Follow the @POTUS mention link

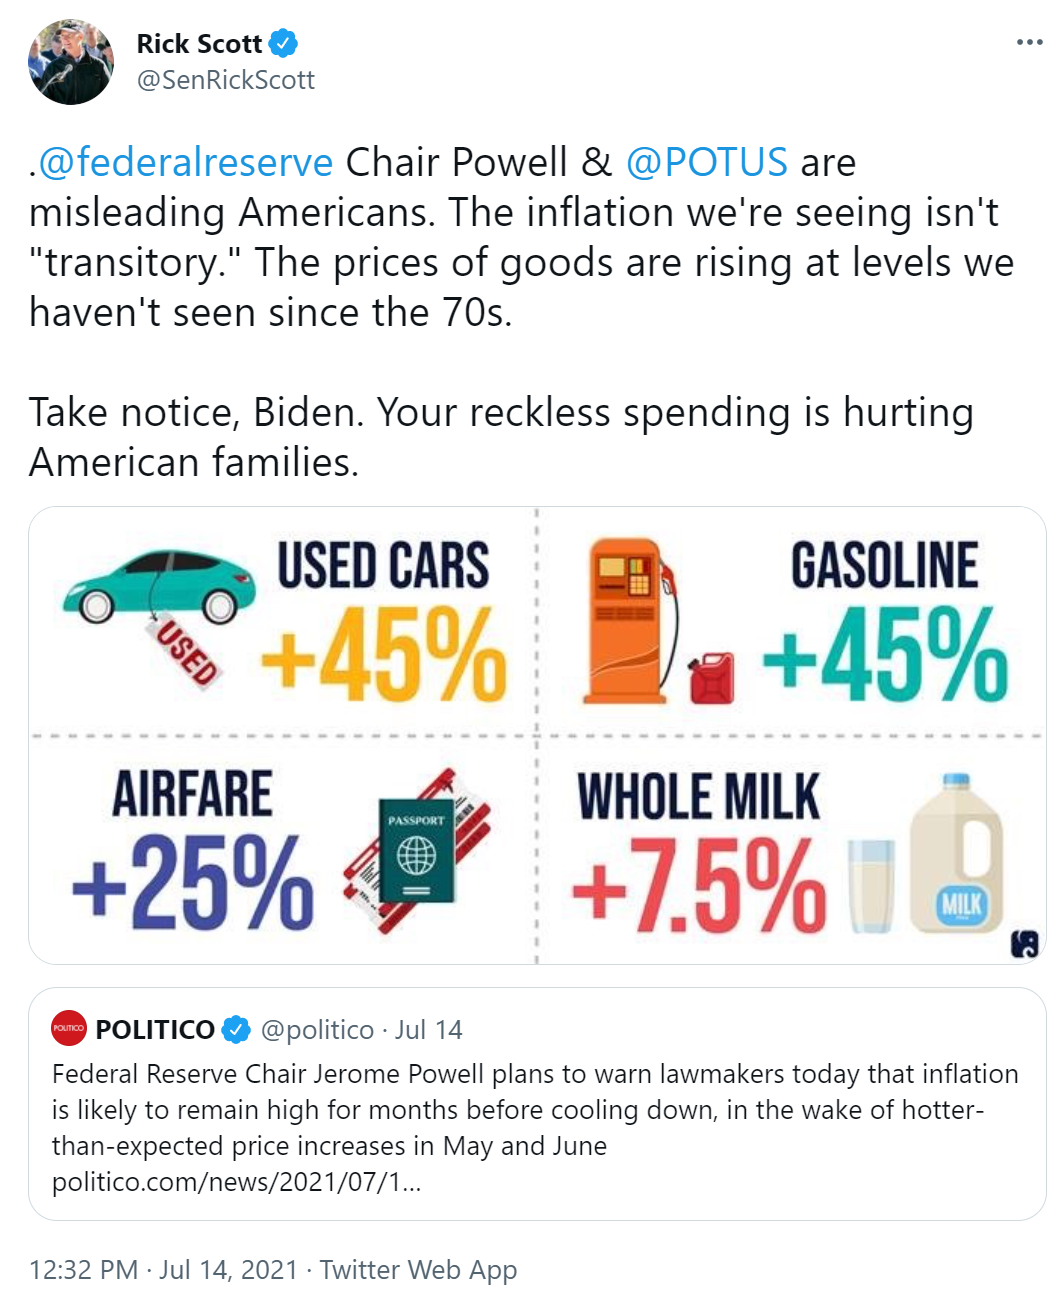click(707, 162)
